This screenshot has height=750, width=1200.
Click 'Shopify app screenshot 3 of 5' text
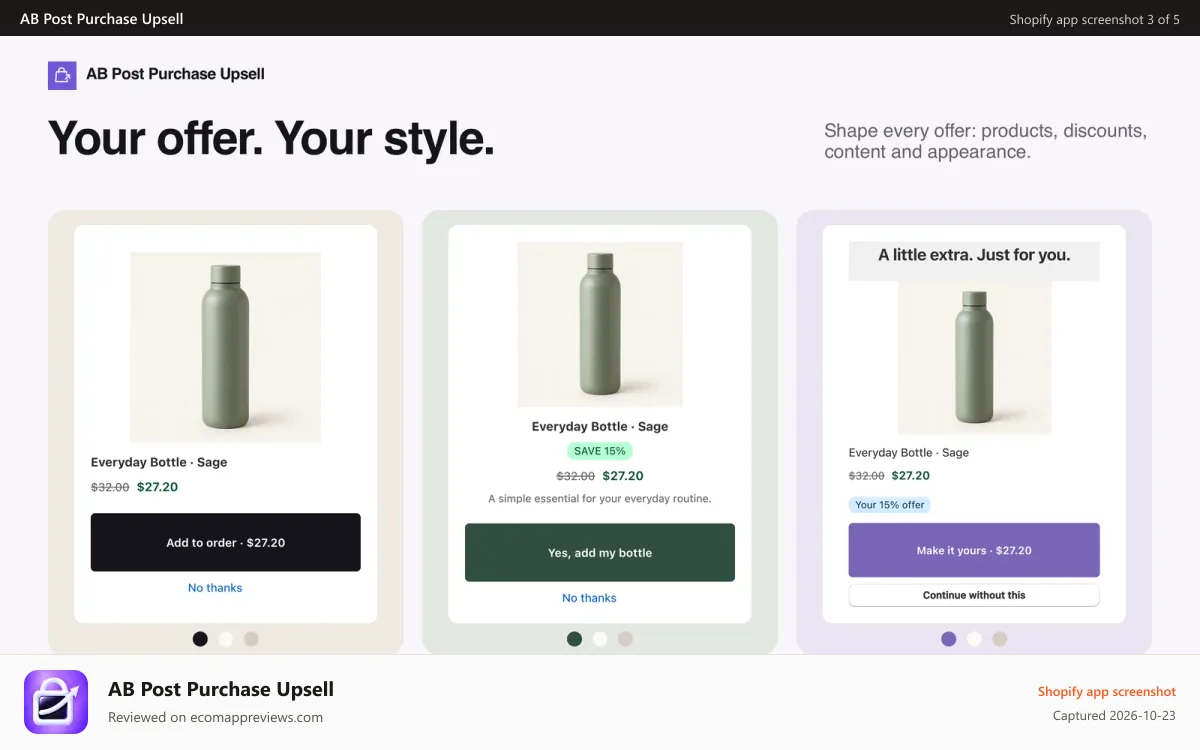(1094, 19)
